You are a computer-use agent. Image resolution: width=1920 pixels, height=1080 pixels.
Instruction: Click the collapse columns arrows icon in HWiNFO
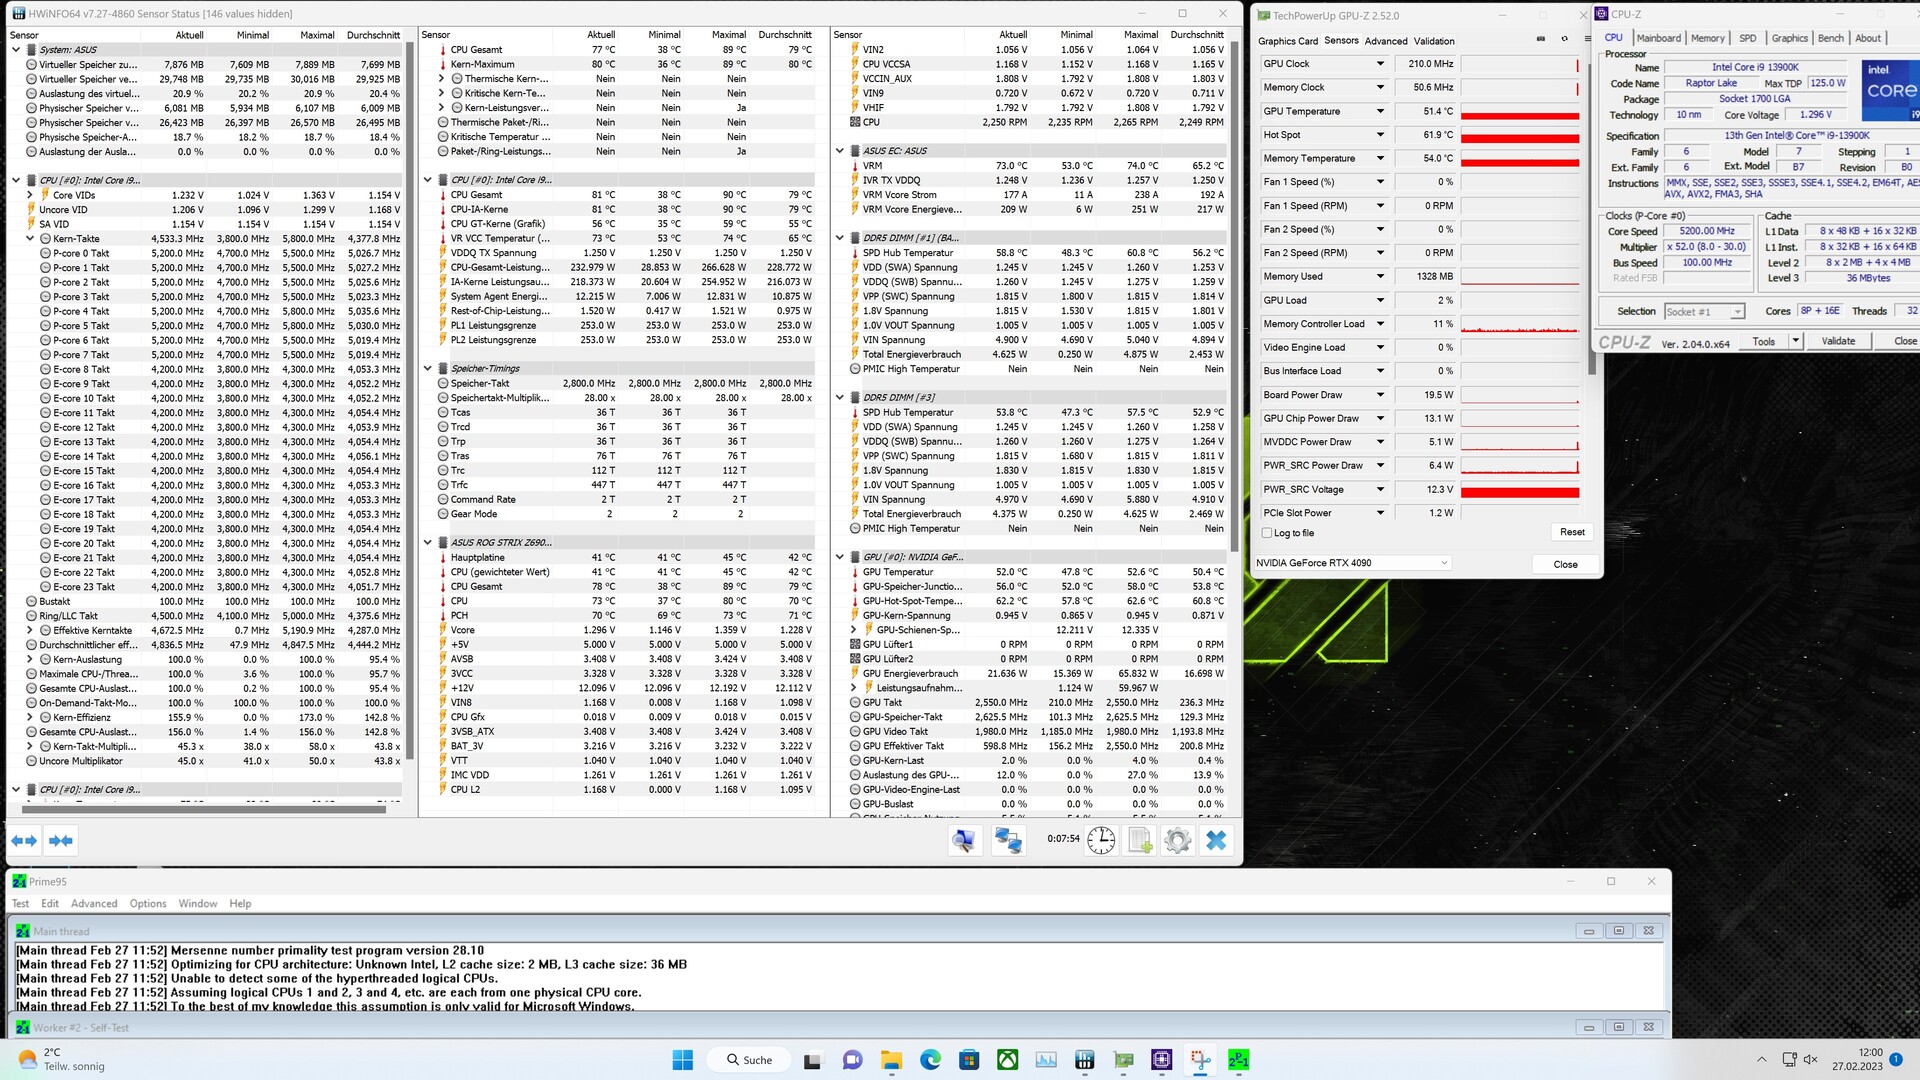pyautogui.click(x=61, y=841)
